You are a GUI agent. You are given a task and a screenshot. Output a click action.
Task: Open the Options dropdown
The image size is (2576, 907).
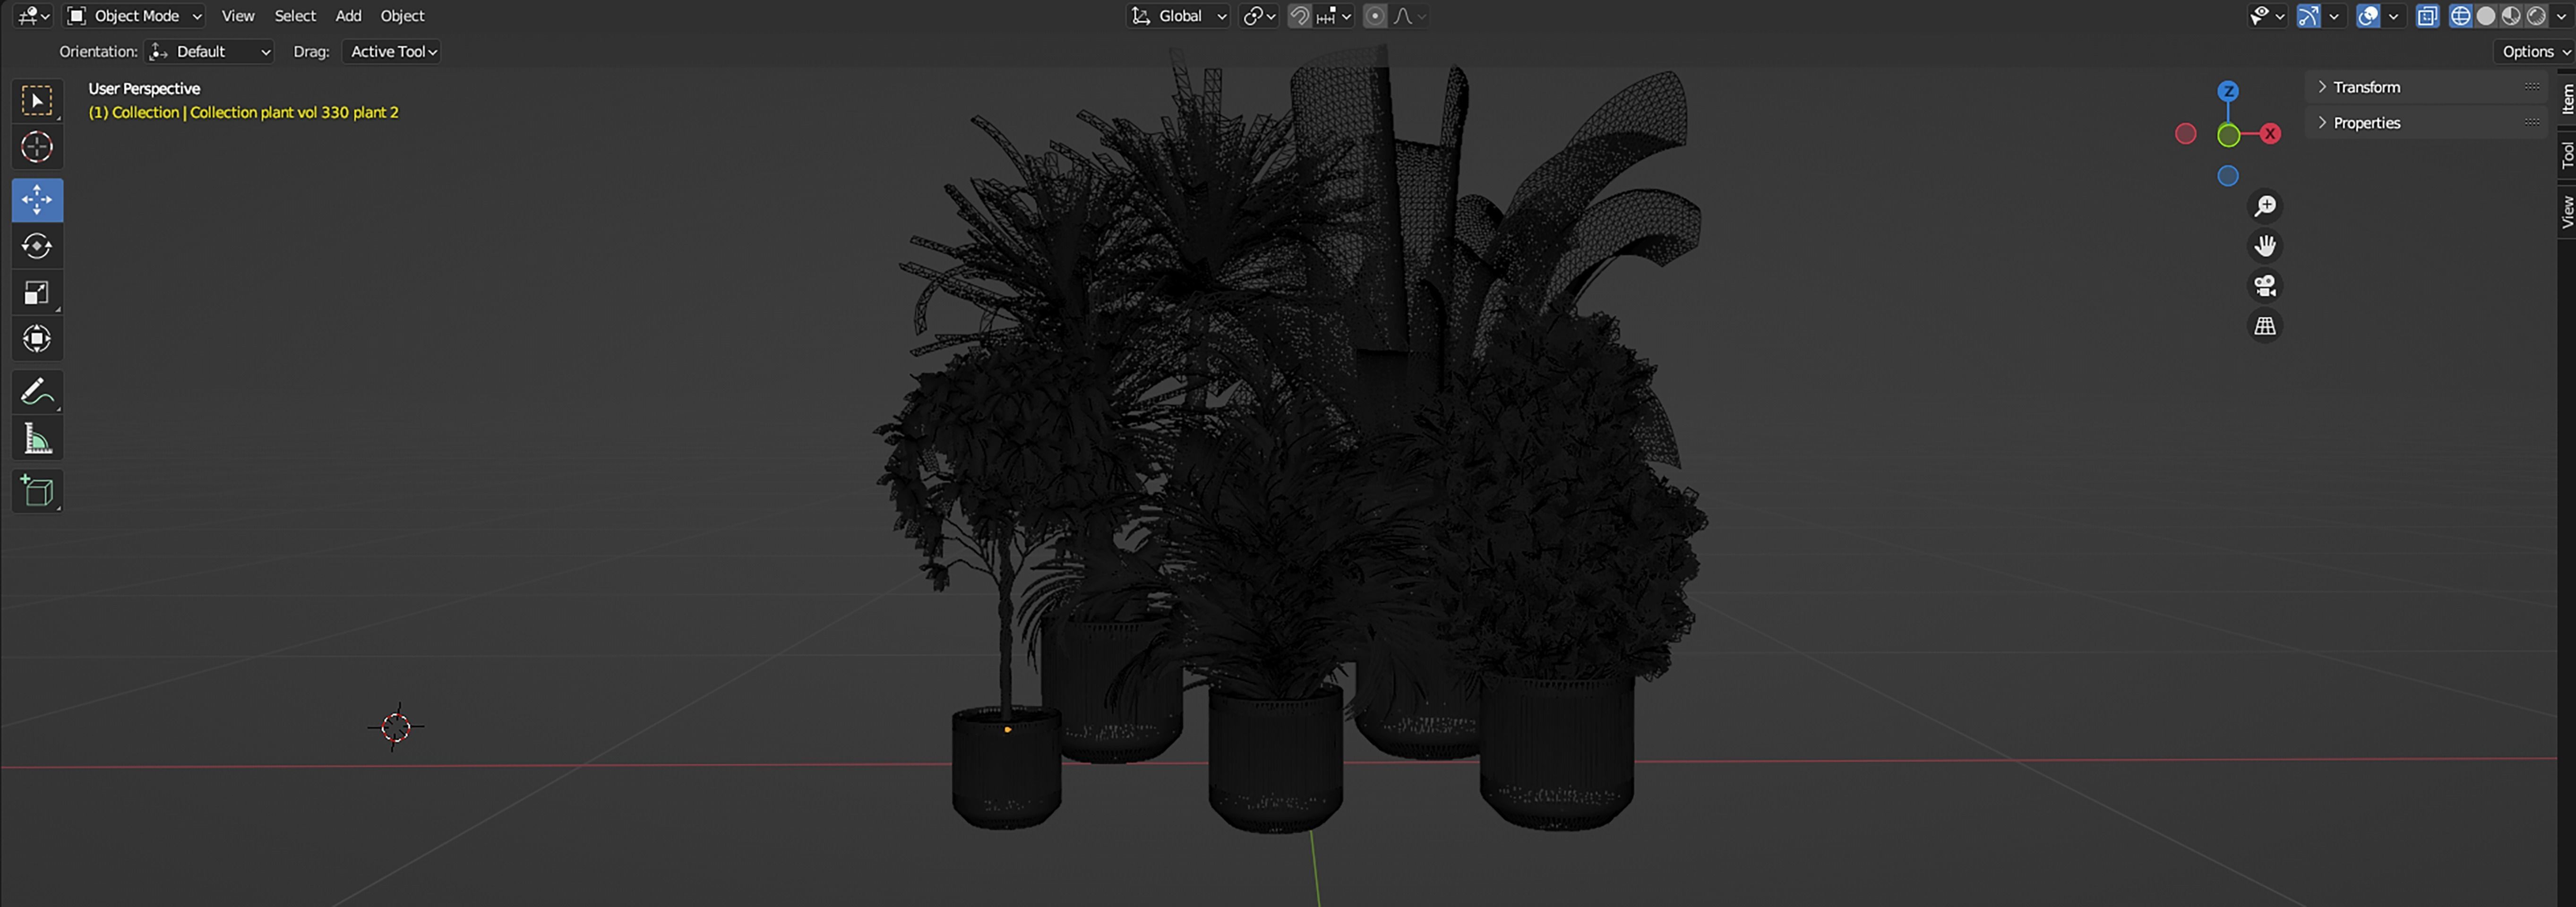pos(2535,52)
